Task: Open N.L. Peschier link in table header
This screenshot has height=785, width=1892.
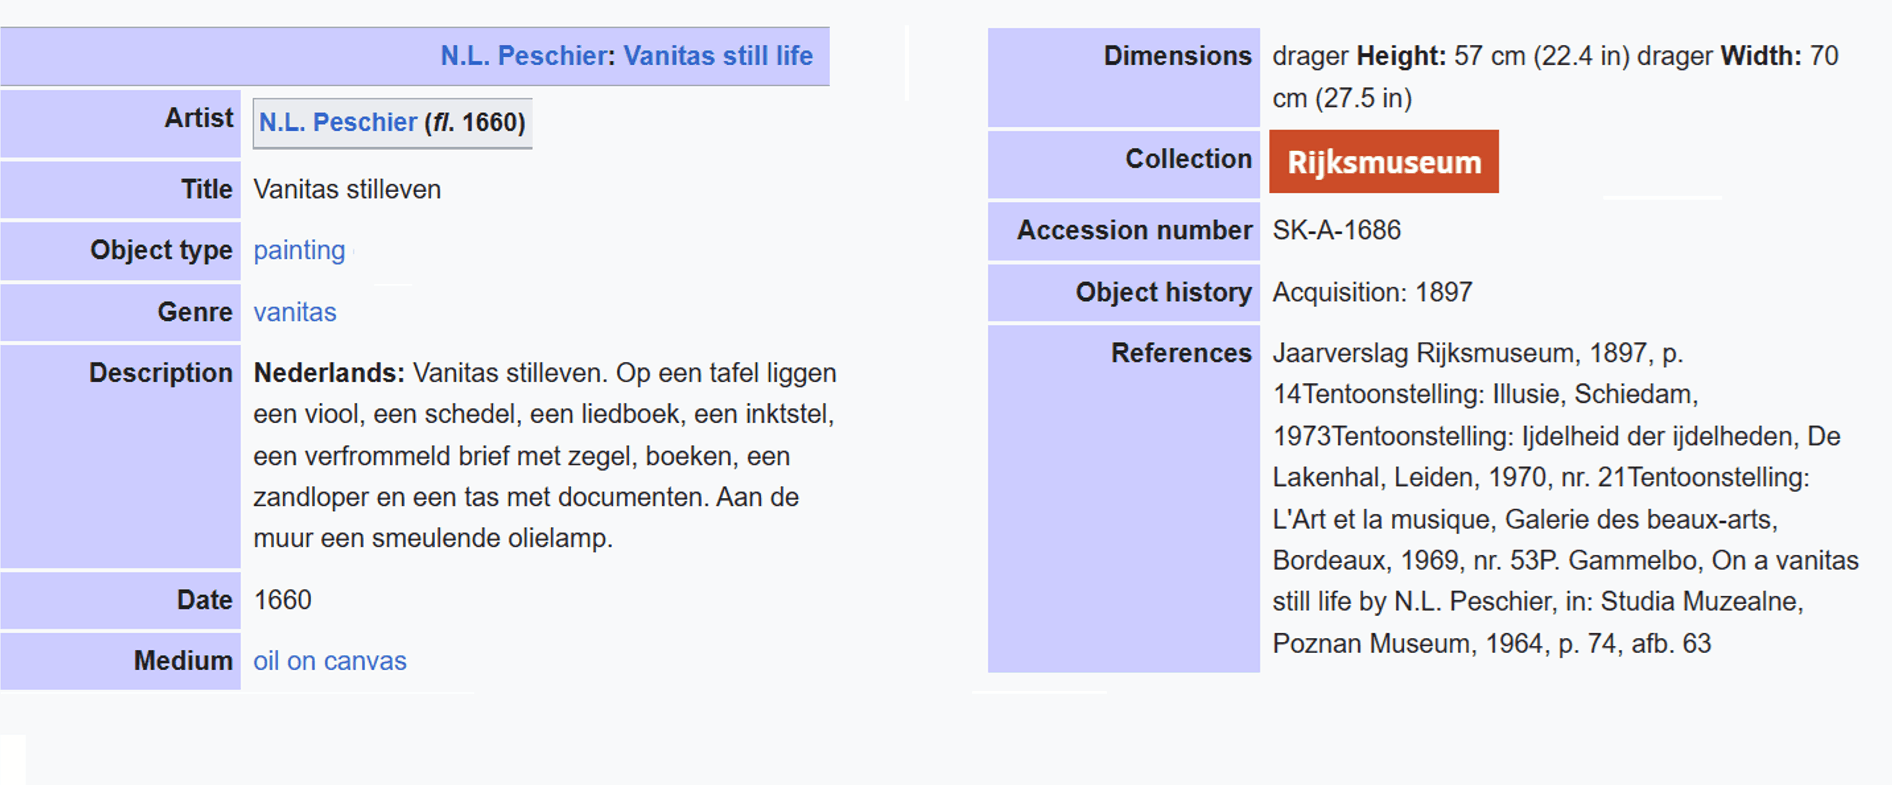Action: 523,56
